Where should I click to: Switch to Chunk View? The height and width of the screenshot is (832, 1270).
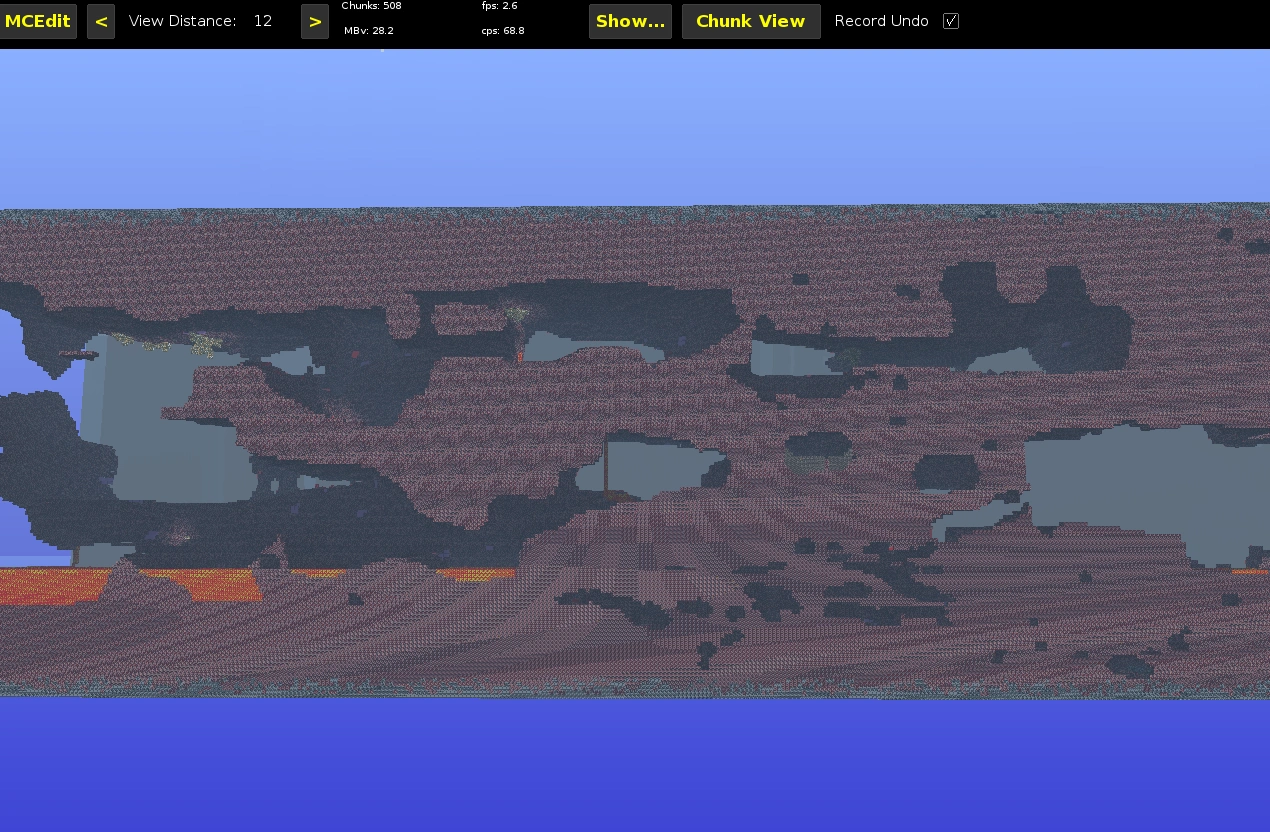pyautogui.click(x=751, y=21)
